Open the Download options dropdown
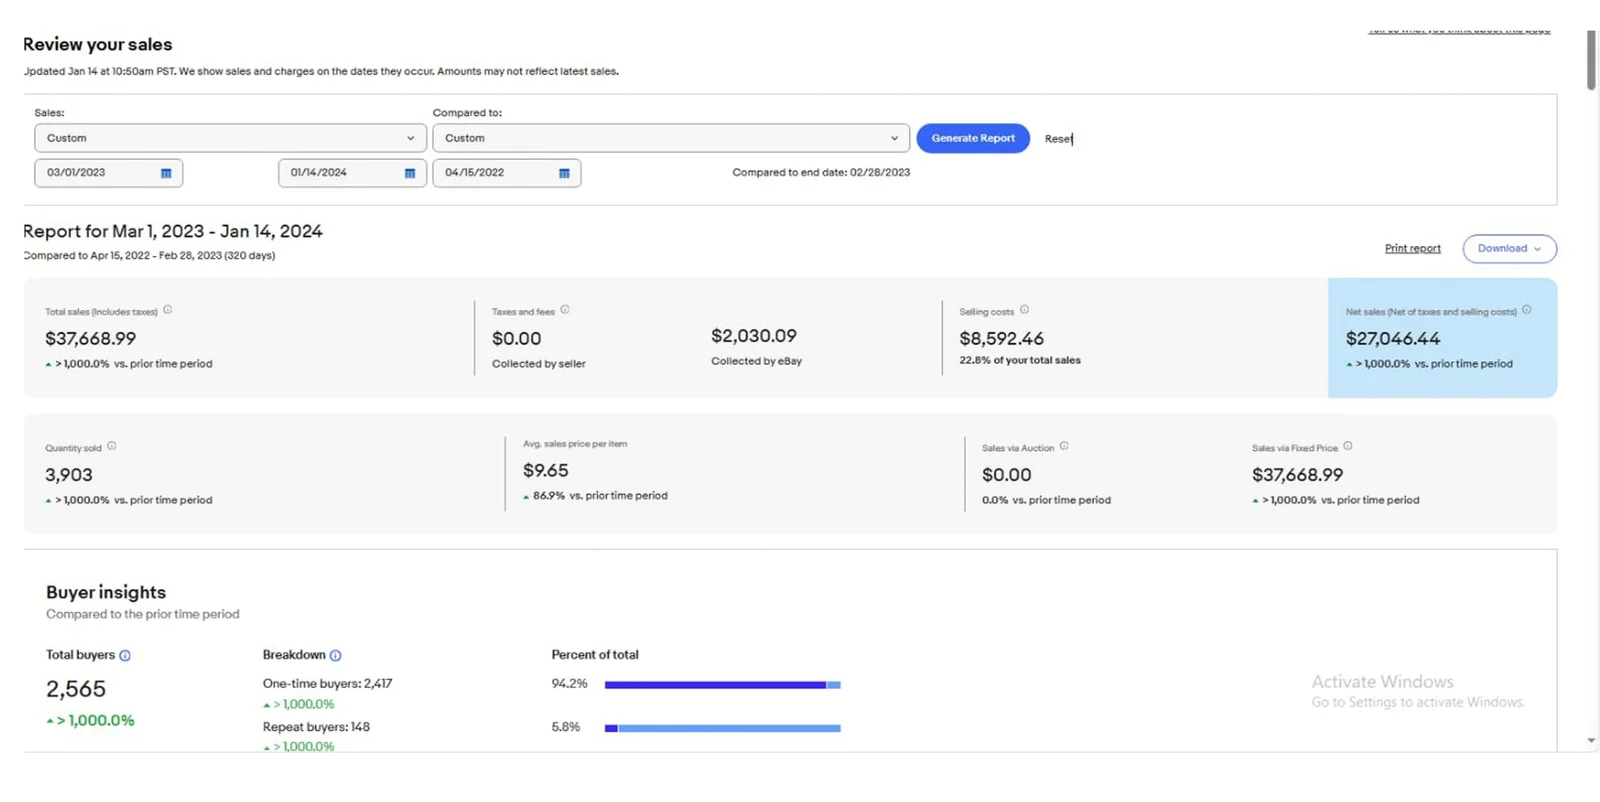Screen dimensions: 1600x802 pos(1509,249)
